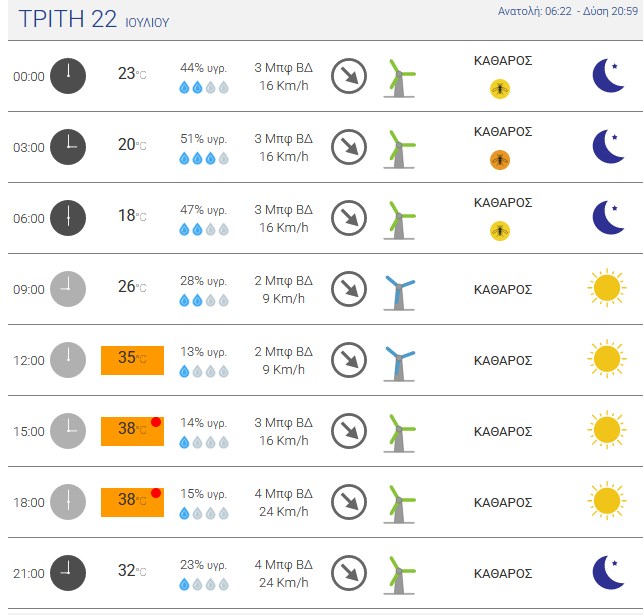The image size is (644, 615).
Task: Click ΚΑΘΑΡΟΣ label in 09:00 row
Action: pyautogui.click(x=503, y=290)
